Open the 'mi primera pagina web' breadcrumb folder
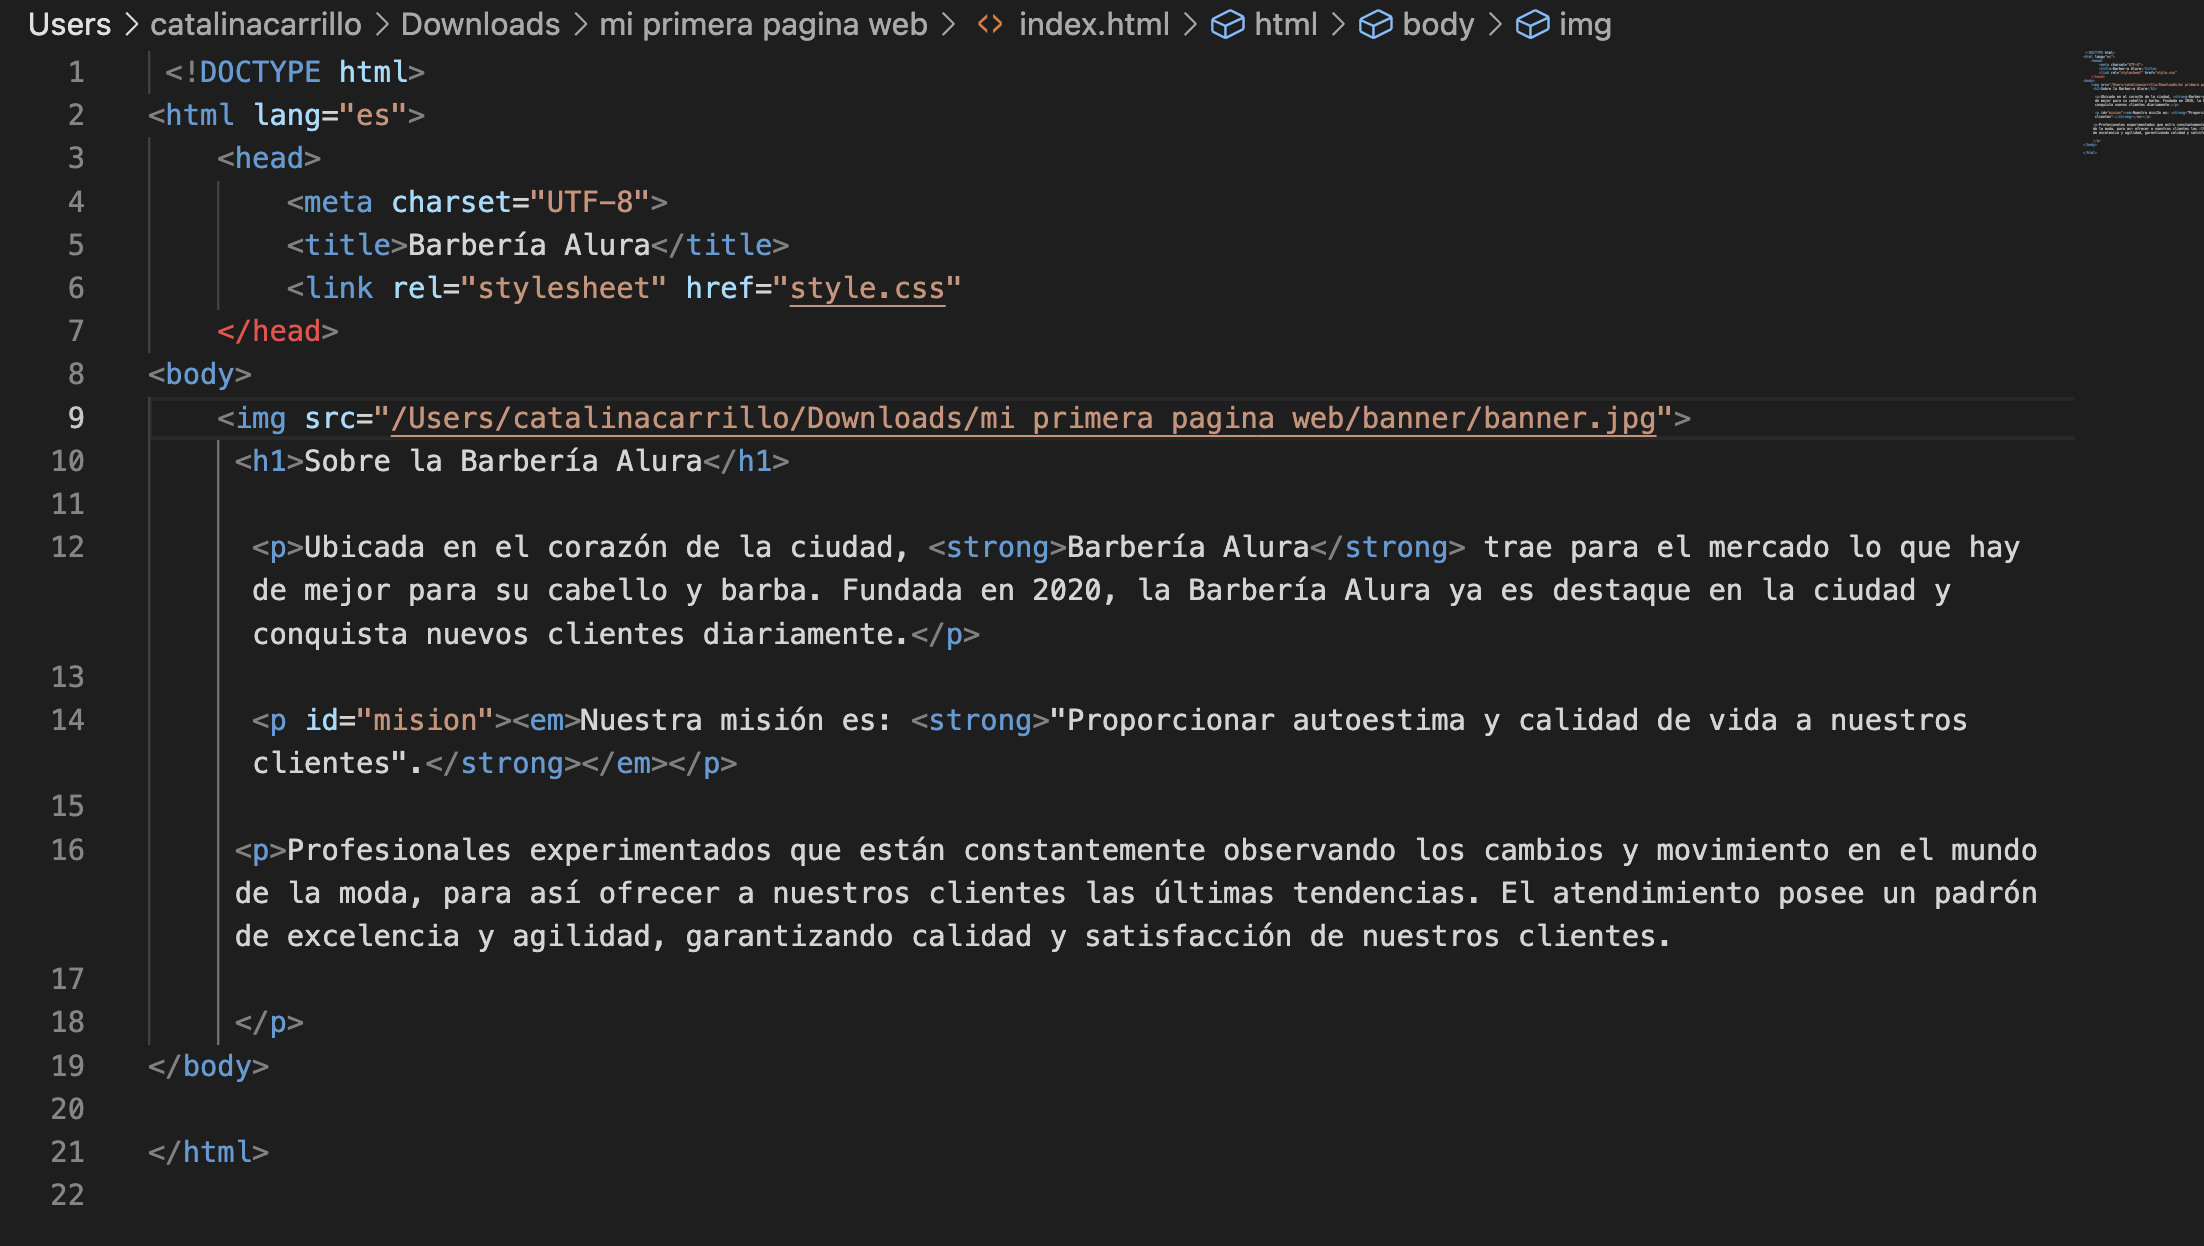Image resolution: width=2204 pixels, height=1246 pixels. (x=763, y=24)
